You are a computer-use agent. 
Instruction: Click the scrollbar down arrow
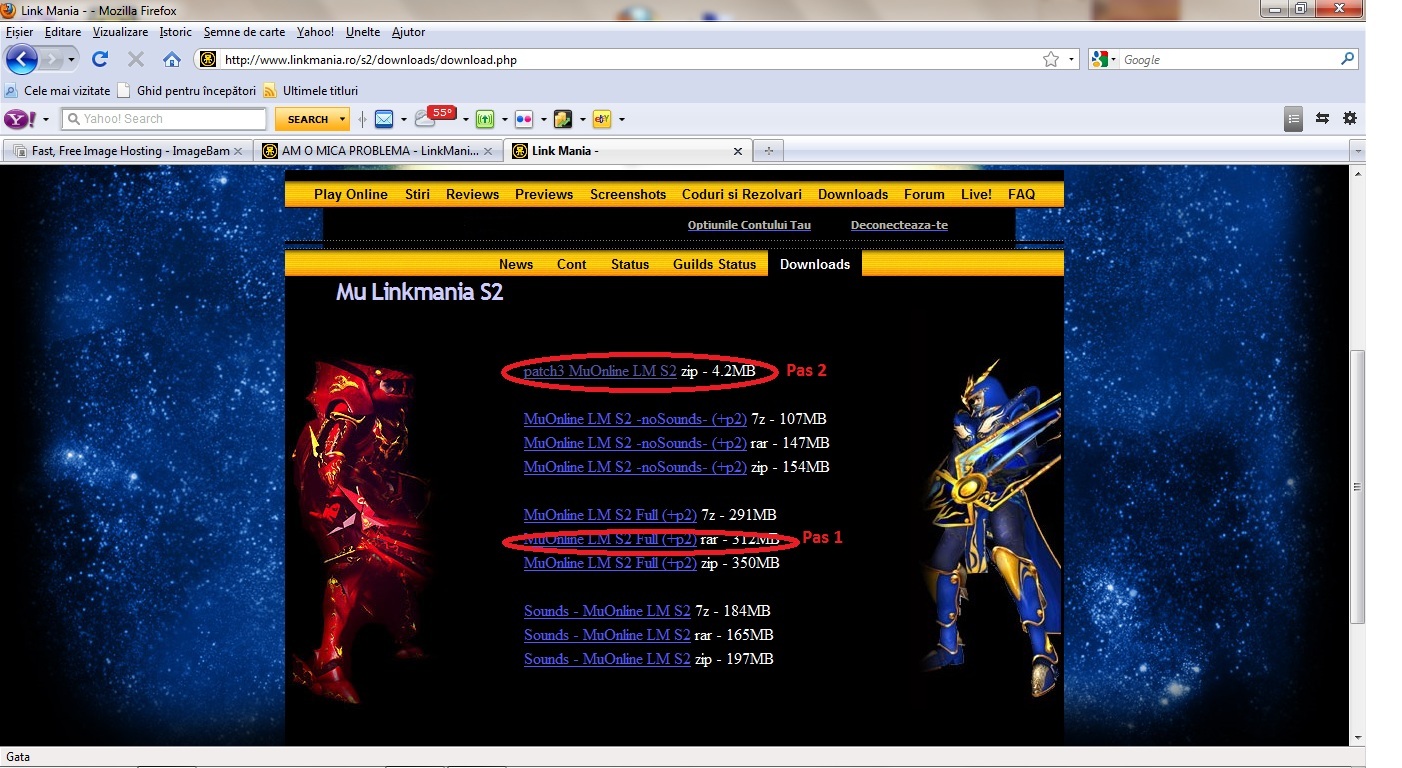1357,738
